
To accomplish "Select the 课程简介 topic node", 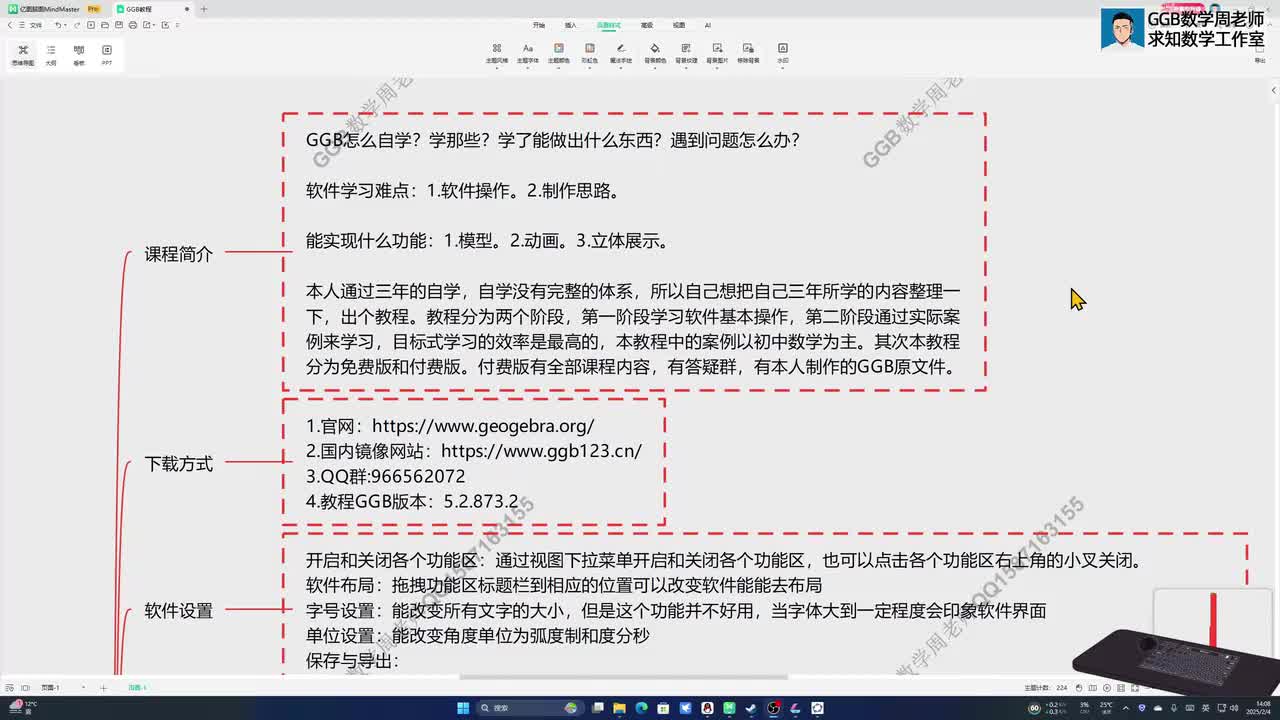I will pos(179,254).
